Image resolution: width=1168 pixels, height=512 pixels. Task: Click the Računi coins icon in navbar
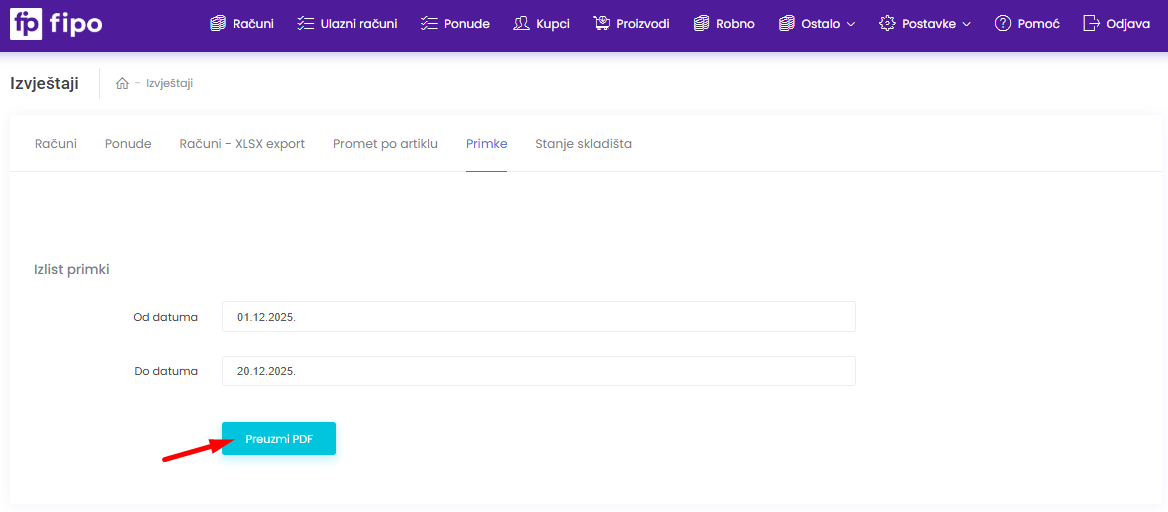[218, 24]
